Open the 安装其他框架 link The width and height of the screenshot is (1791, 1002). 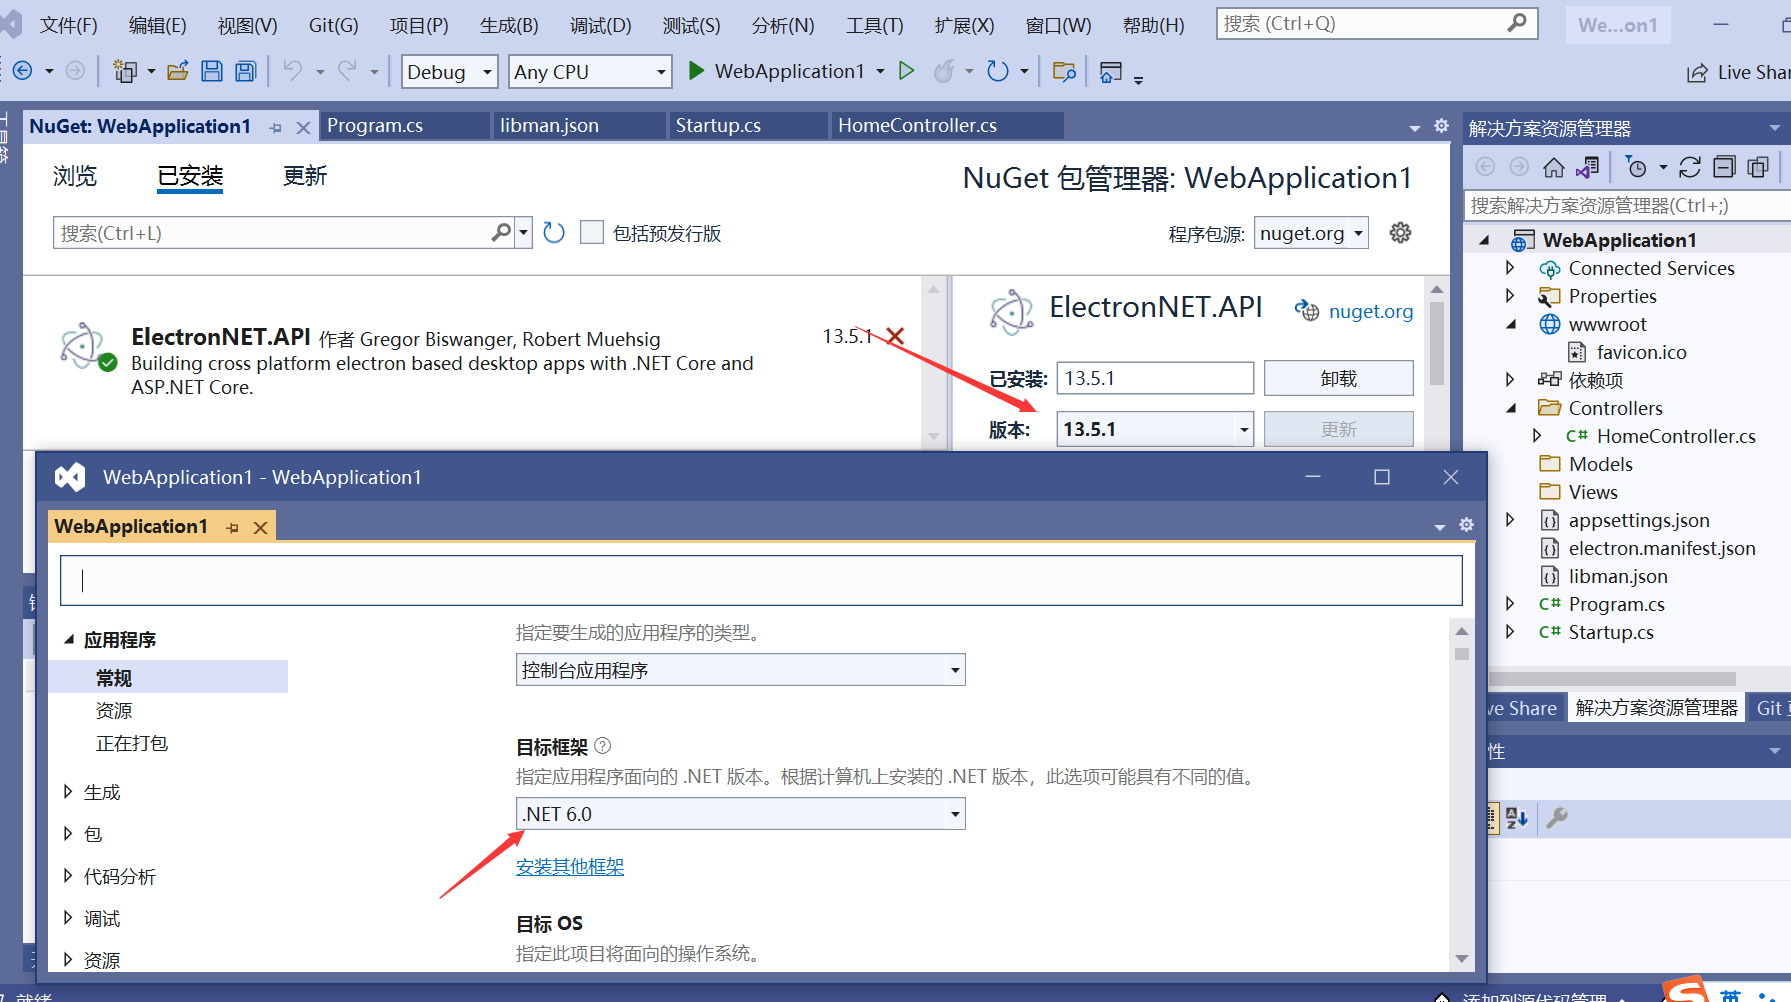click(570, 867)
